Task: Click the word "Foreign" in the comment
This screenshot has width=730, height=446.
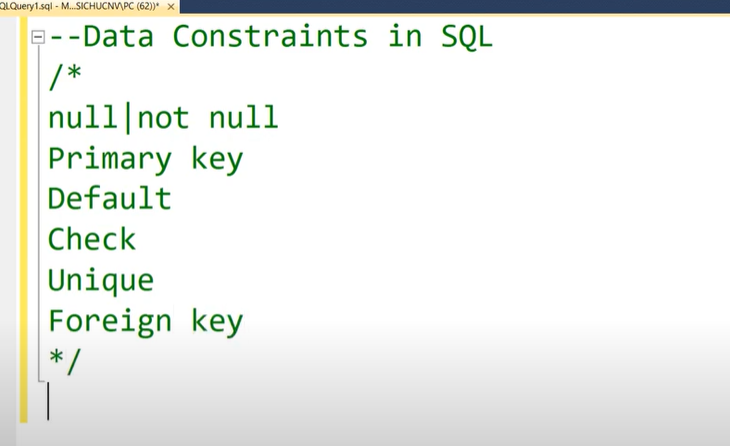Action: tap(110, 321)
